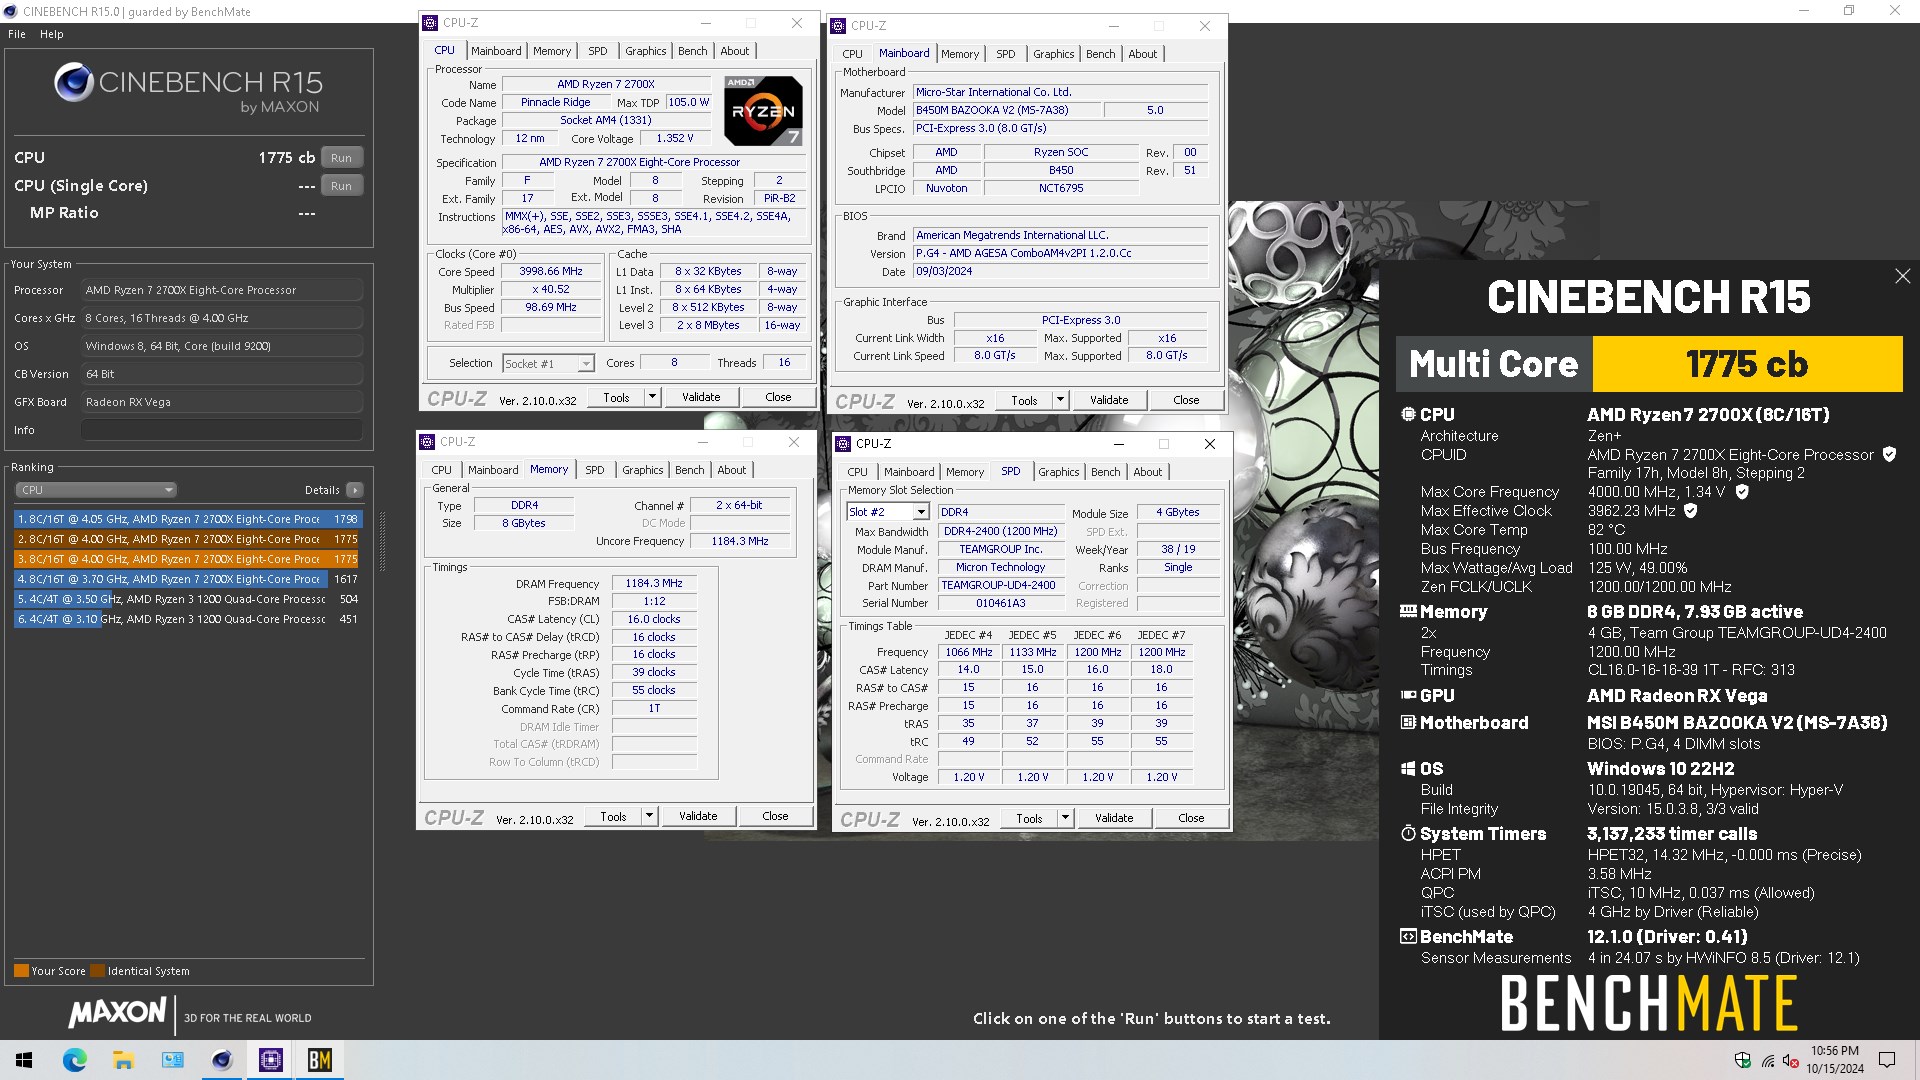
Task: Click Close button in the Mainboard window
Action: (1186, 400)
